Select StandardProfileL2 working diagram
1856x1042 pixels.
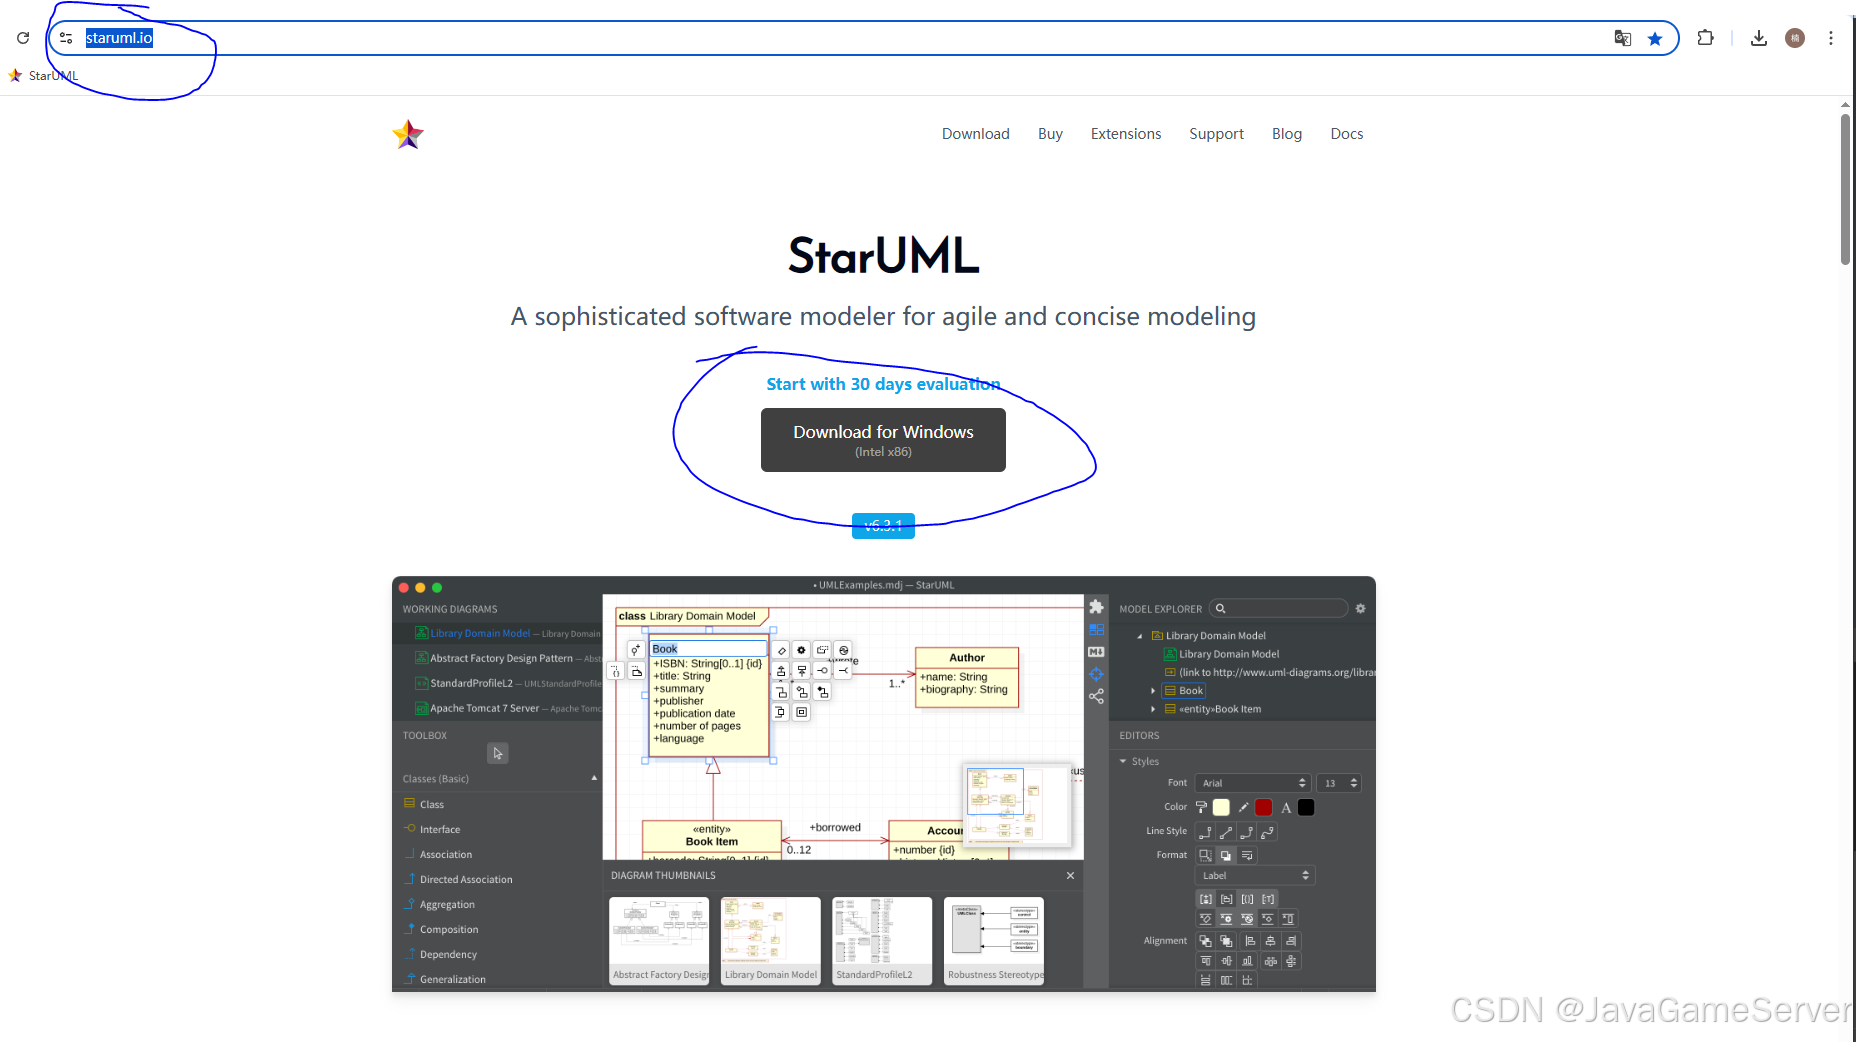471,683
